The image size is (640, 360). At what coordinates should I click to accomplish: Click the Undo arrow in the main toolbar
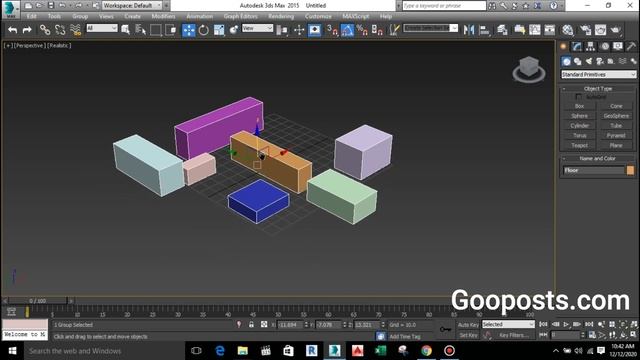[13, 30]
